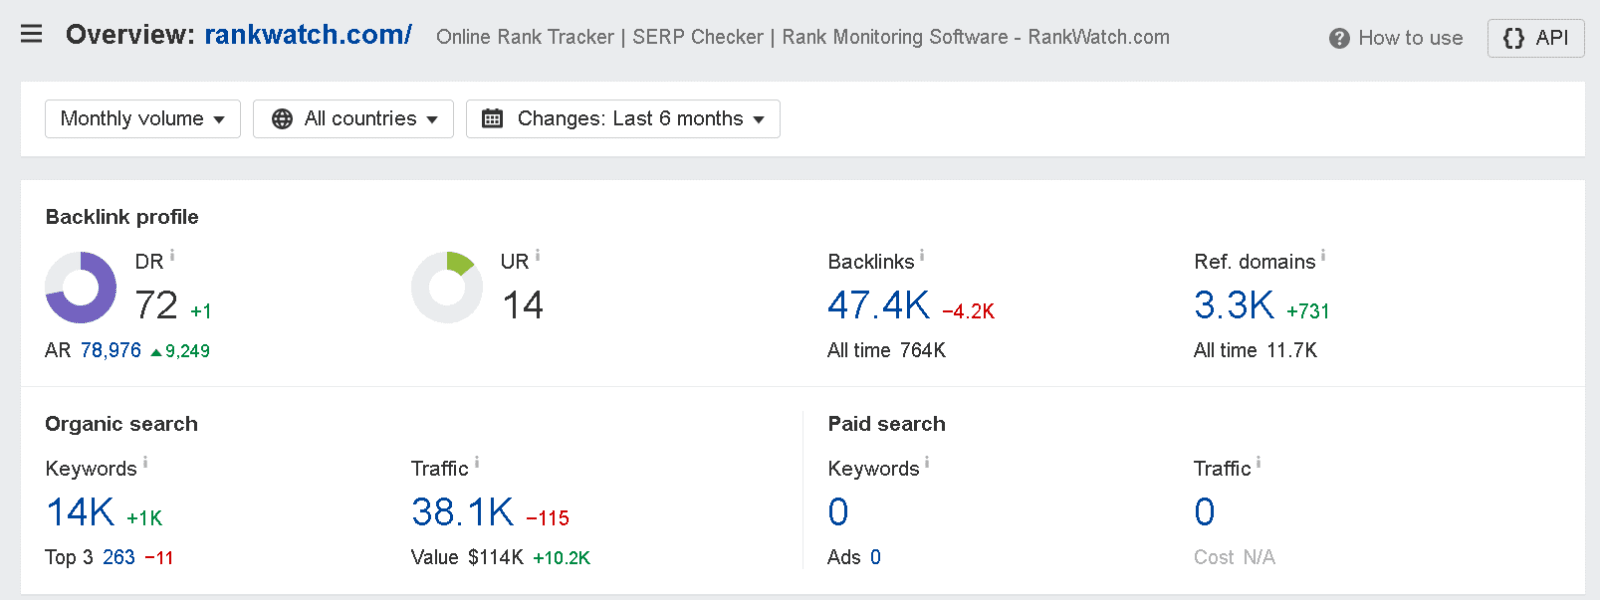The height and width of the screenshot is (600, 1600).
Task: Click the -4.2K backlinks change
Action: pos(968,311)
